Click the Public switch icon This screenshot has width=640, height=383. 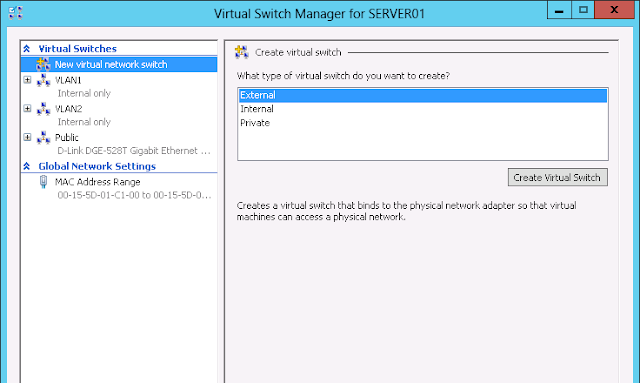[43, 137]
